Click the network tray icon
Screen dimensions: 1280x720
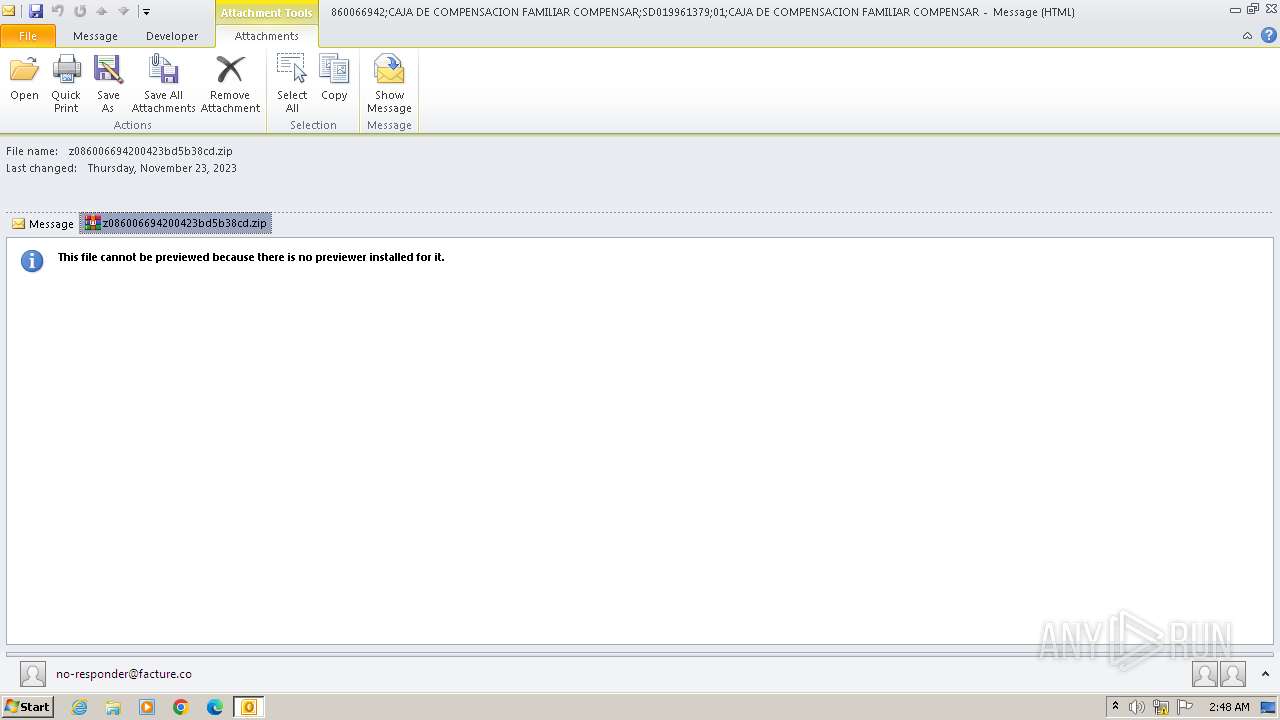[x=1161, y=707]
